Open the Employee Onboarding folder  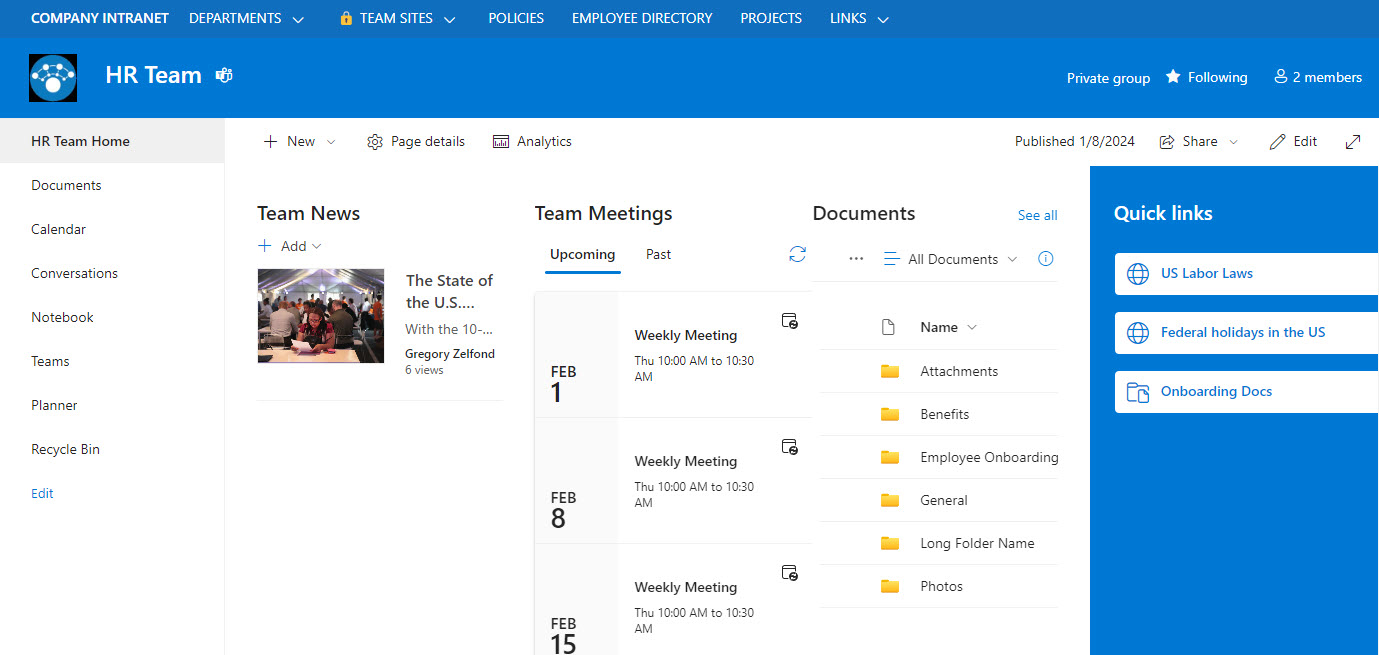pos(988,457)
